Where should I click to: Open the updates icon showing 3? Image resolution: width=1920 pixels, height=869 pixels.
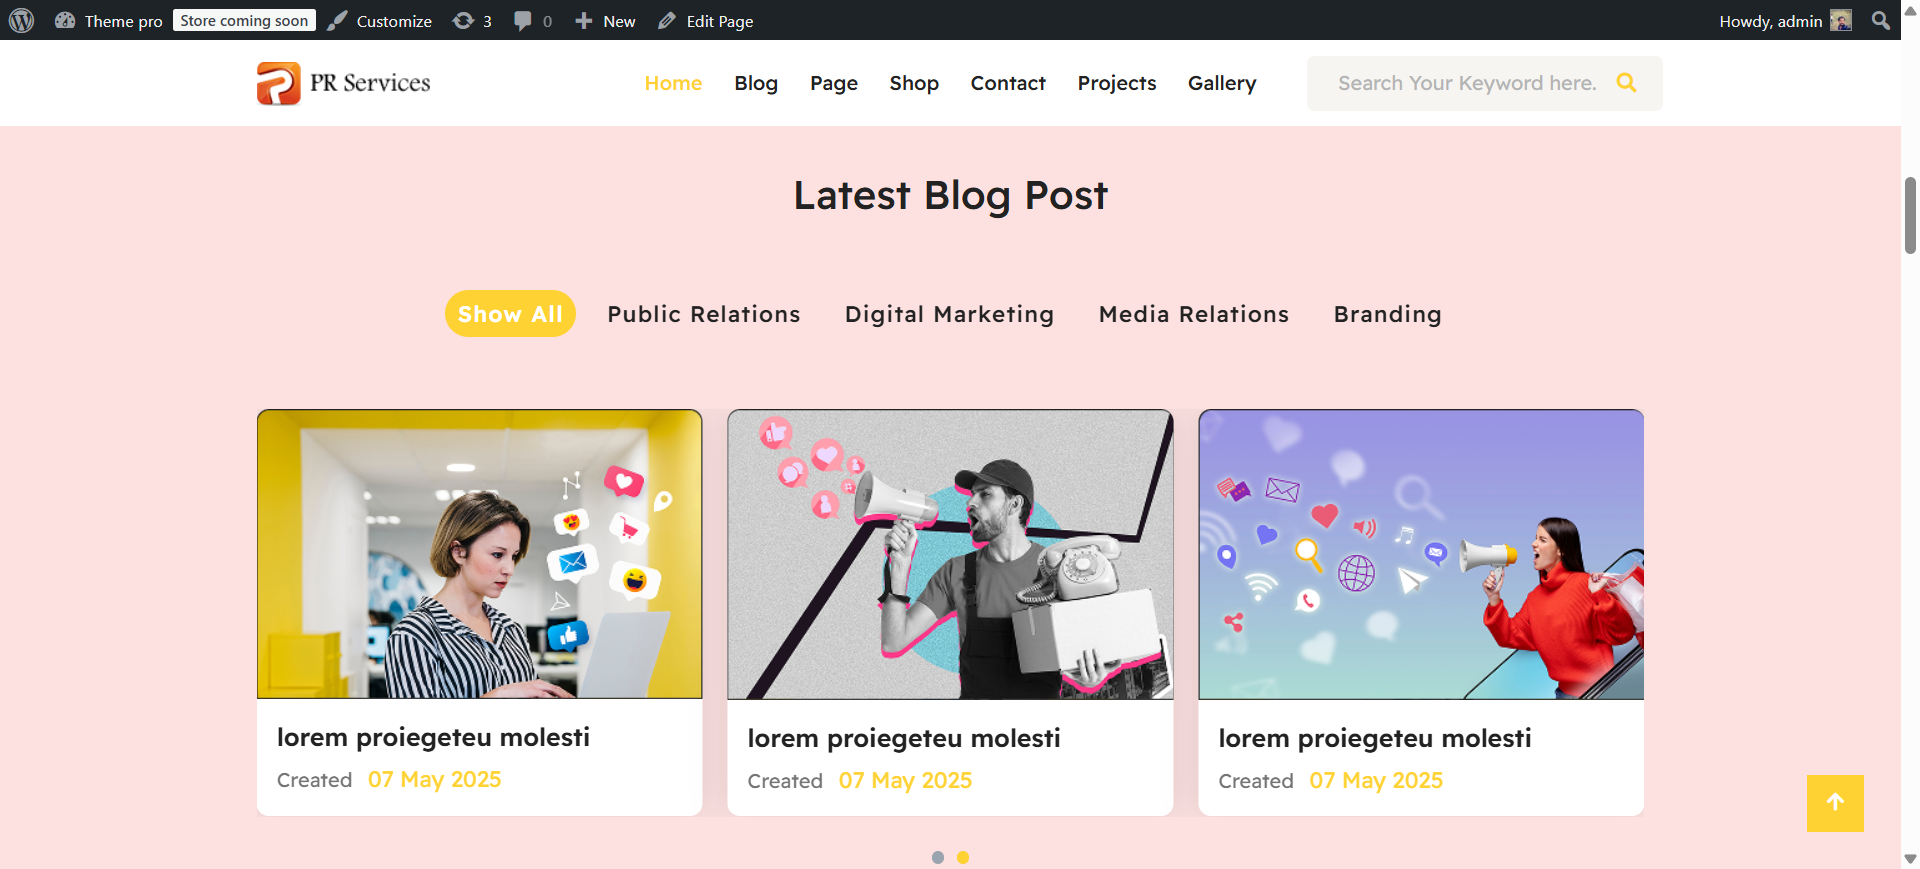pyautogui.click(x=463, y=20)
